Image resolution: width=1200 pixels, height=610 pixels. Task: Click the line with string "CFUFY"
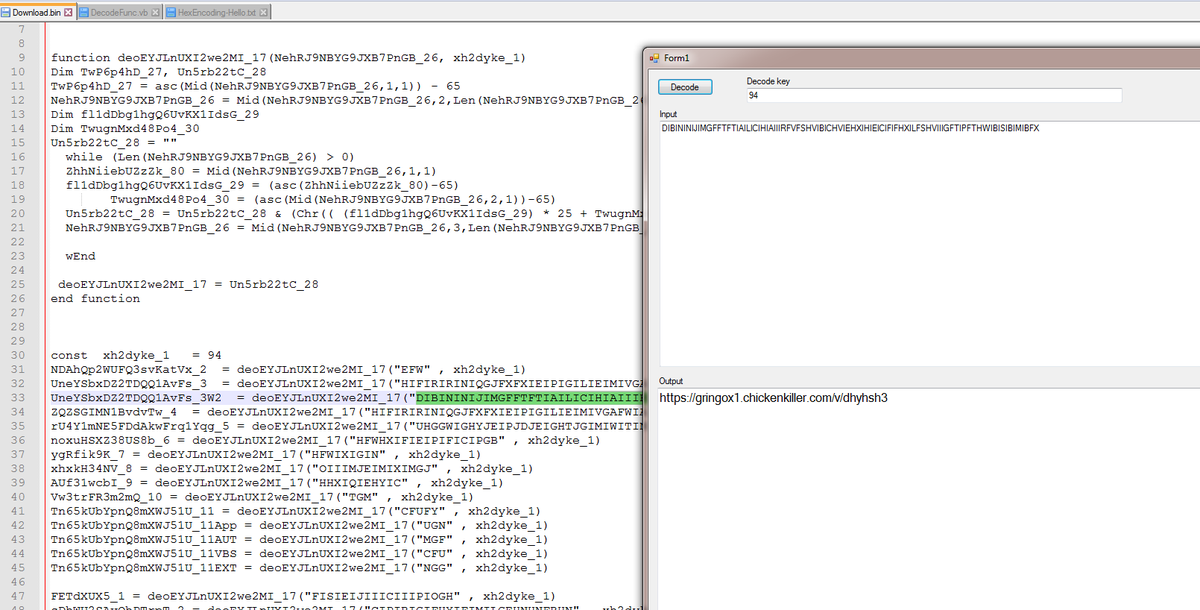coord(295,510)
